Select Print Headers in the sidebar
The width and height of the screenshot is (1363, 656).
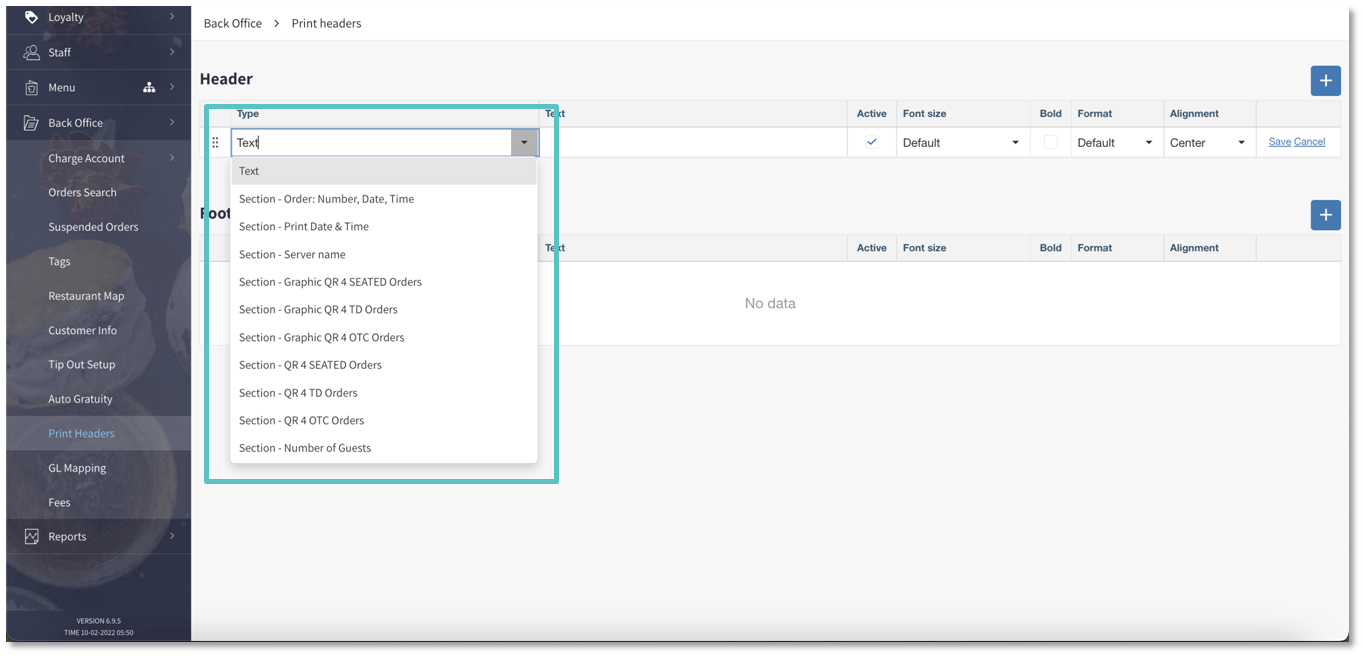coord(81,433)
